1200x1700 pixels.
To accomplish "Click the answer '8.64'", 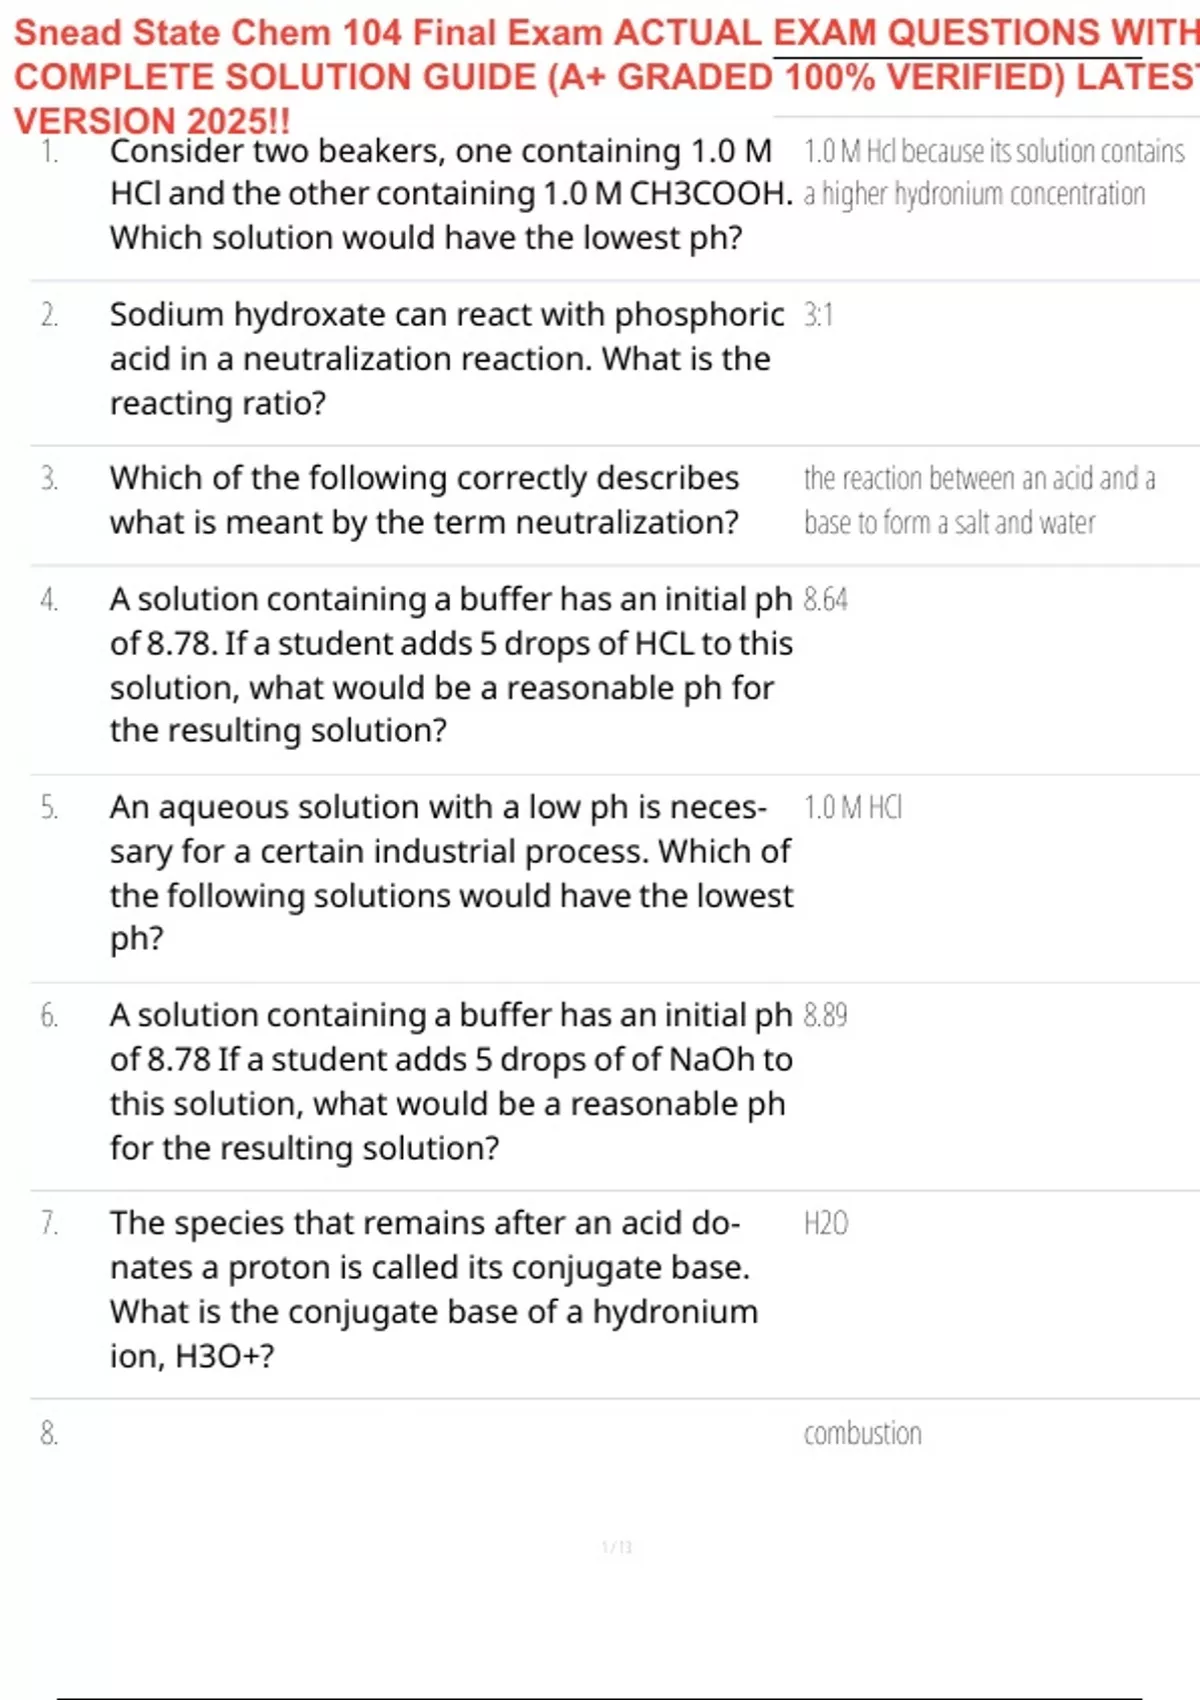I will 825,599.
